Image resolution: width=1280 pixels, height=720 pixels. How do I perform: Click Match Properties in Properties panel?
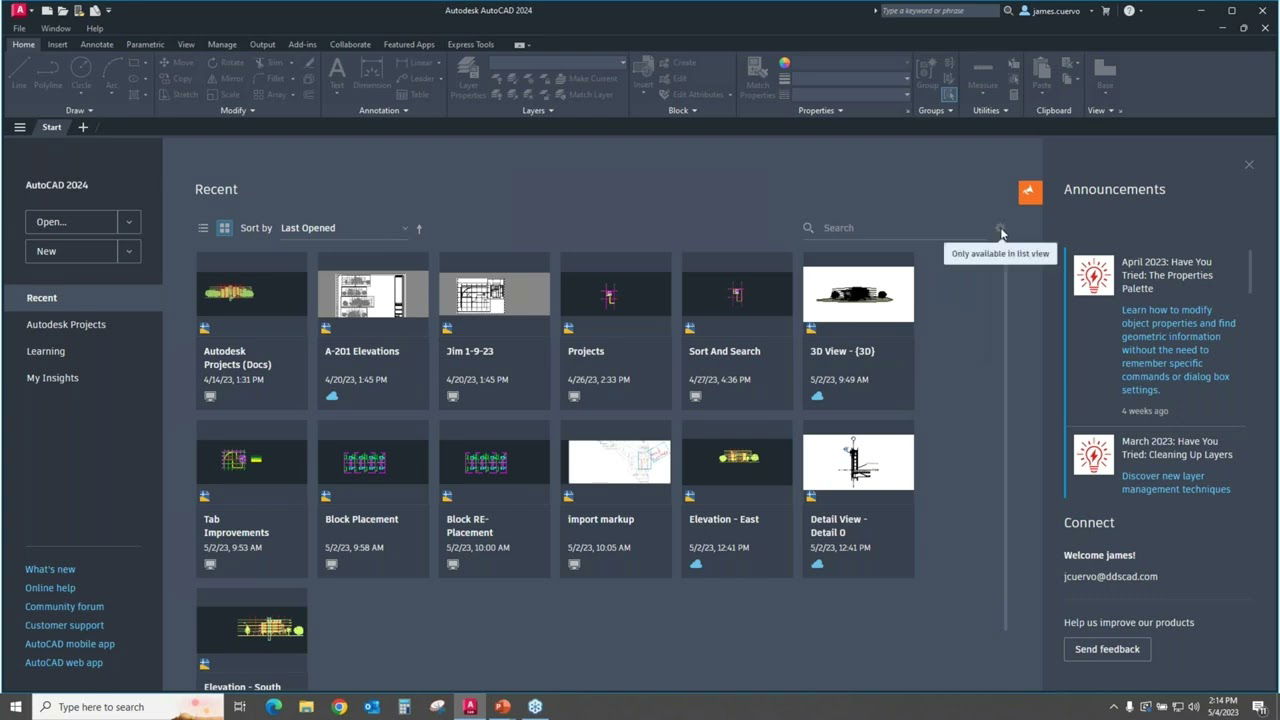758,77
